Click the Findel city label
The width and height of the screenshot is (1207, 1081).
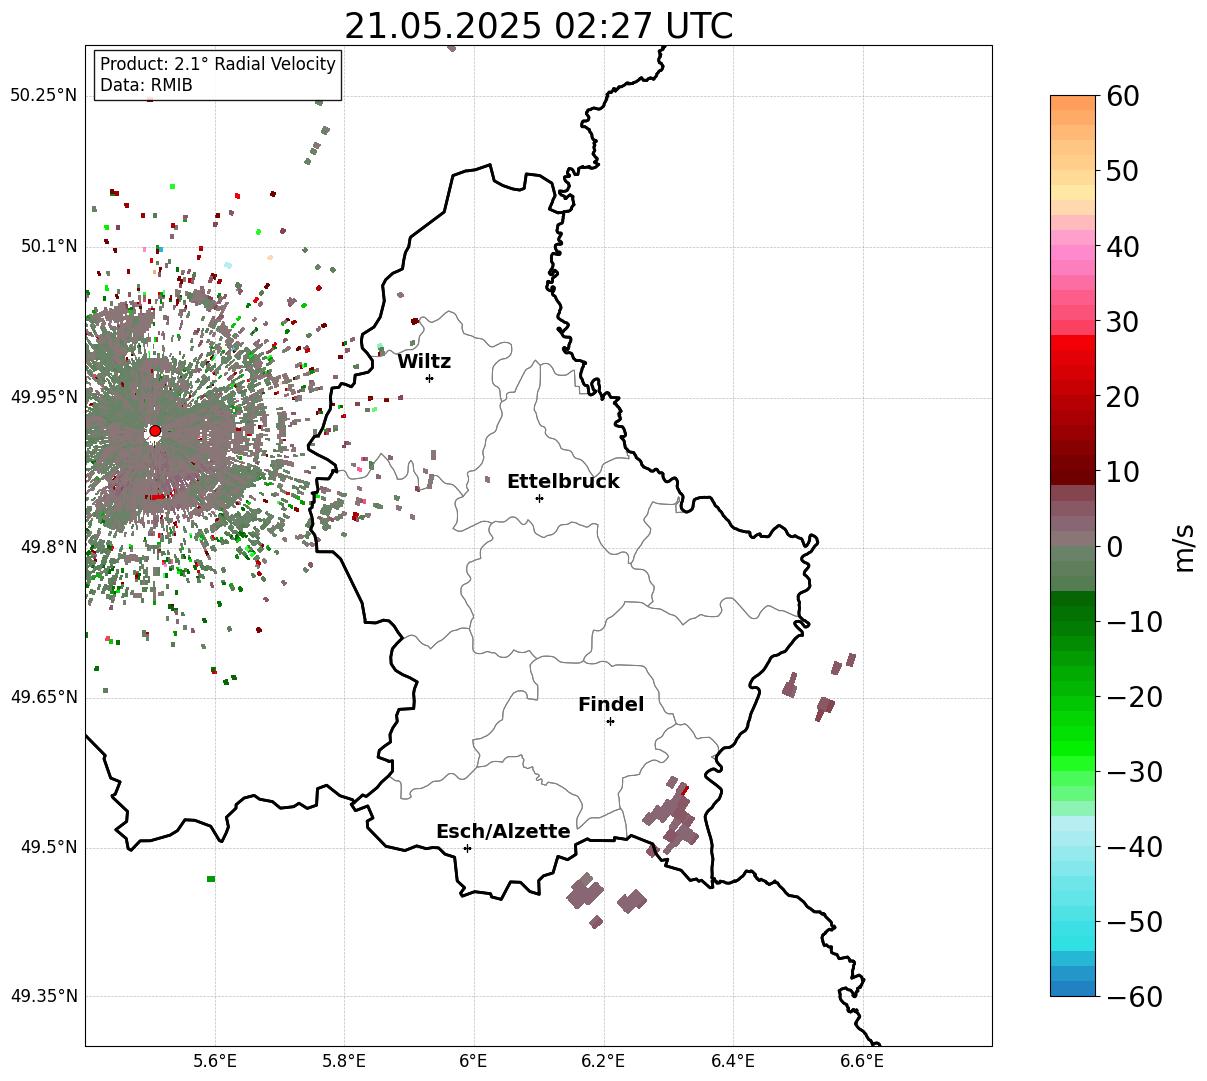pos(611,705)
